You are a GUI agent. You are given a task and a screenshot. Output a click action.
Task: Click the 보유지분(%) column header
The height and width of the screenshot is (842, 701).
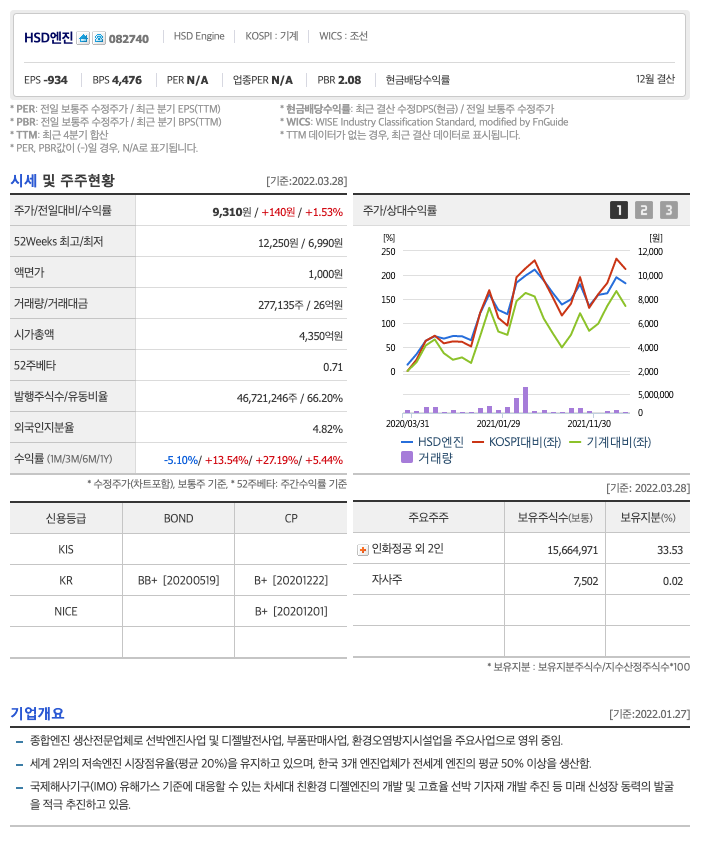point(648,517)
